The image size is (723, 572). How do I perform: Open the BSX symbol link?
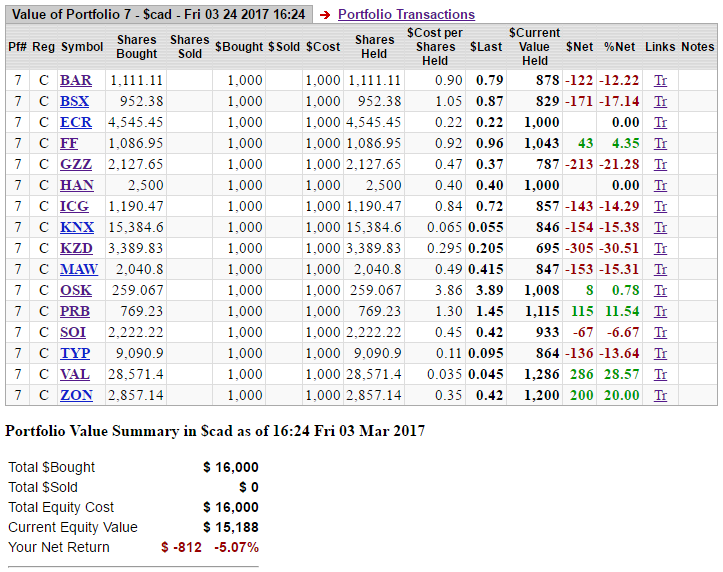tap(74, 101)
